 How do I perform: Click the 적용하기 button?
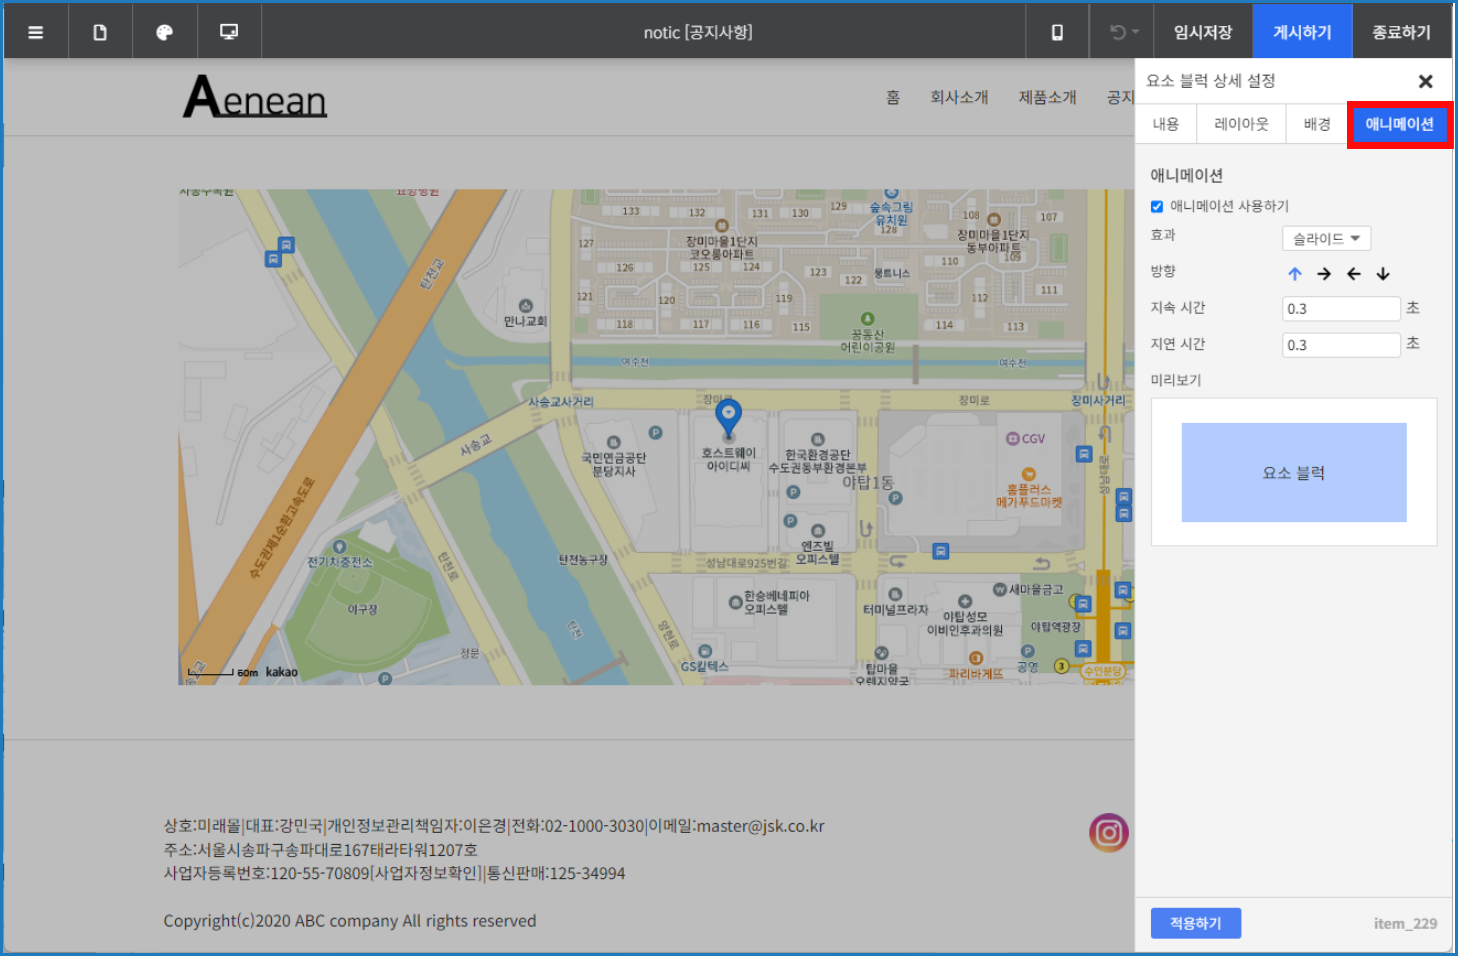[x=1195, y=923]
